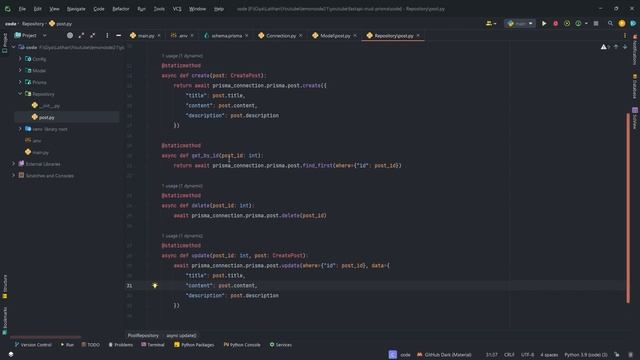This screenshot has width=640, height=360.
Task: Click Run with Coverage icon
Action: click(567, 24)
